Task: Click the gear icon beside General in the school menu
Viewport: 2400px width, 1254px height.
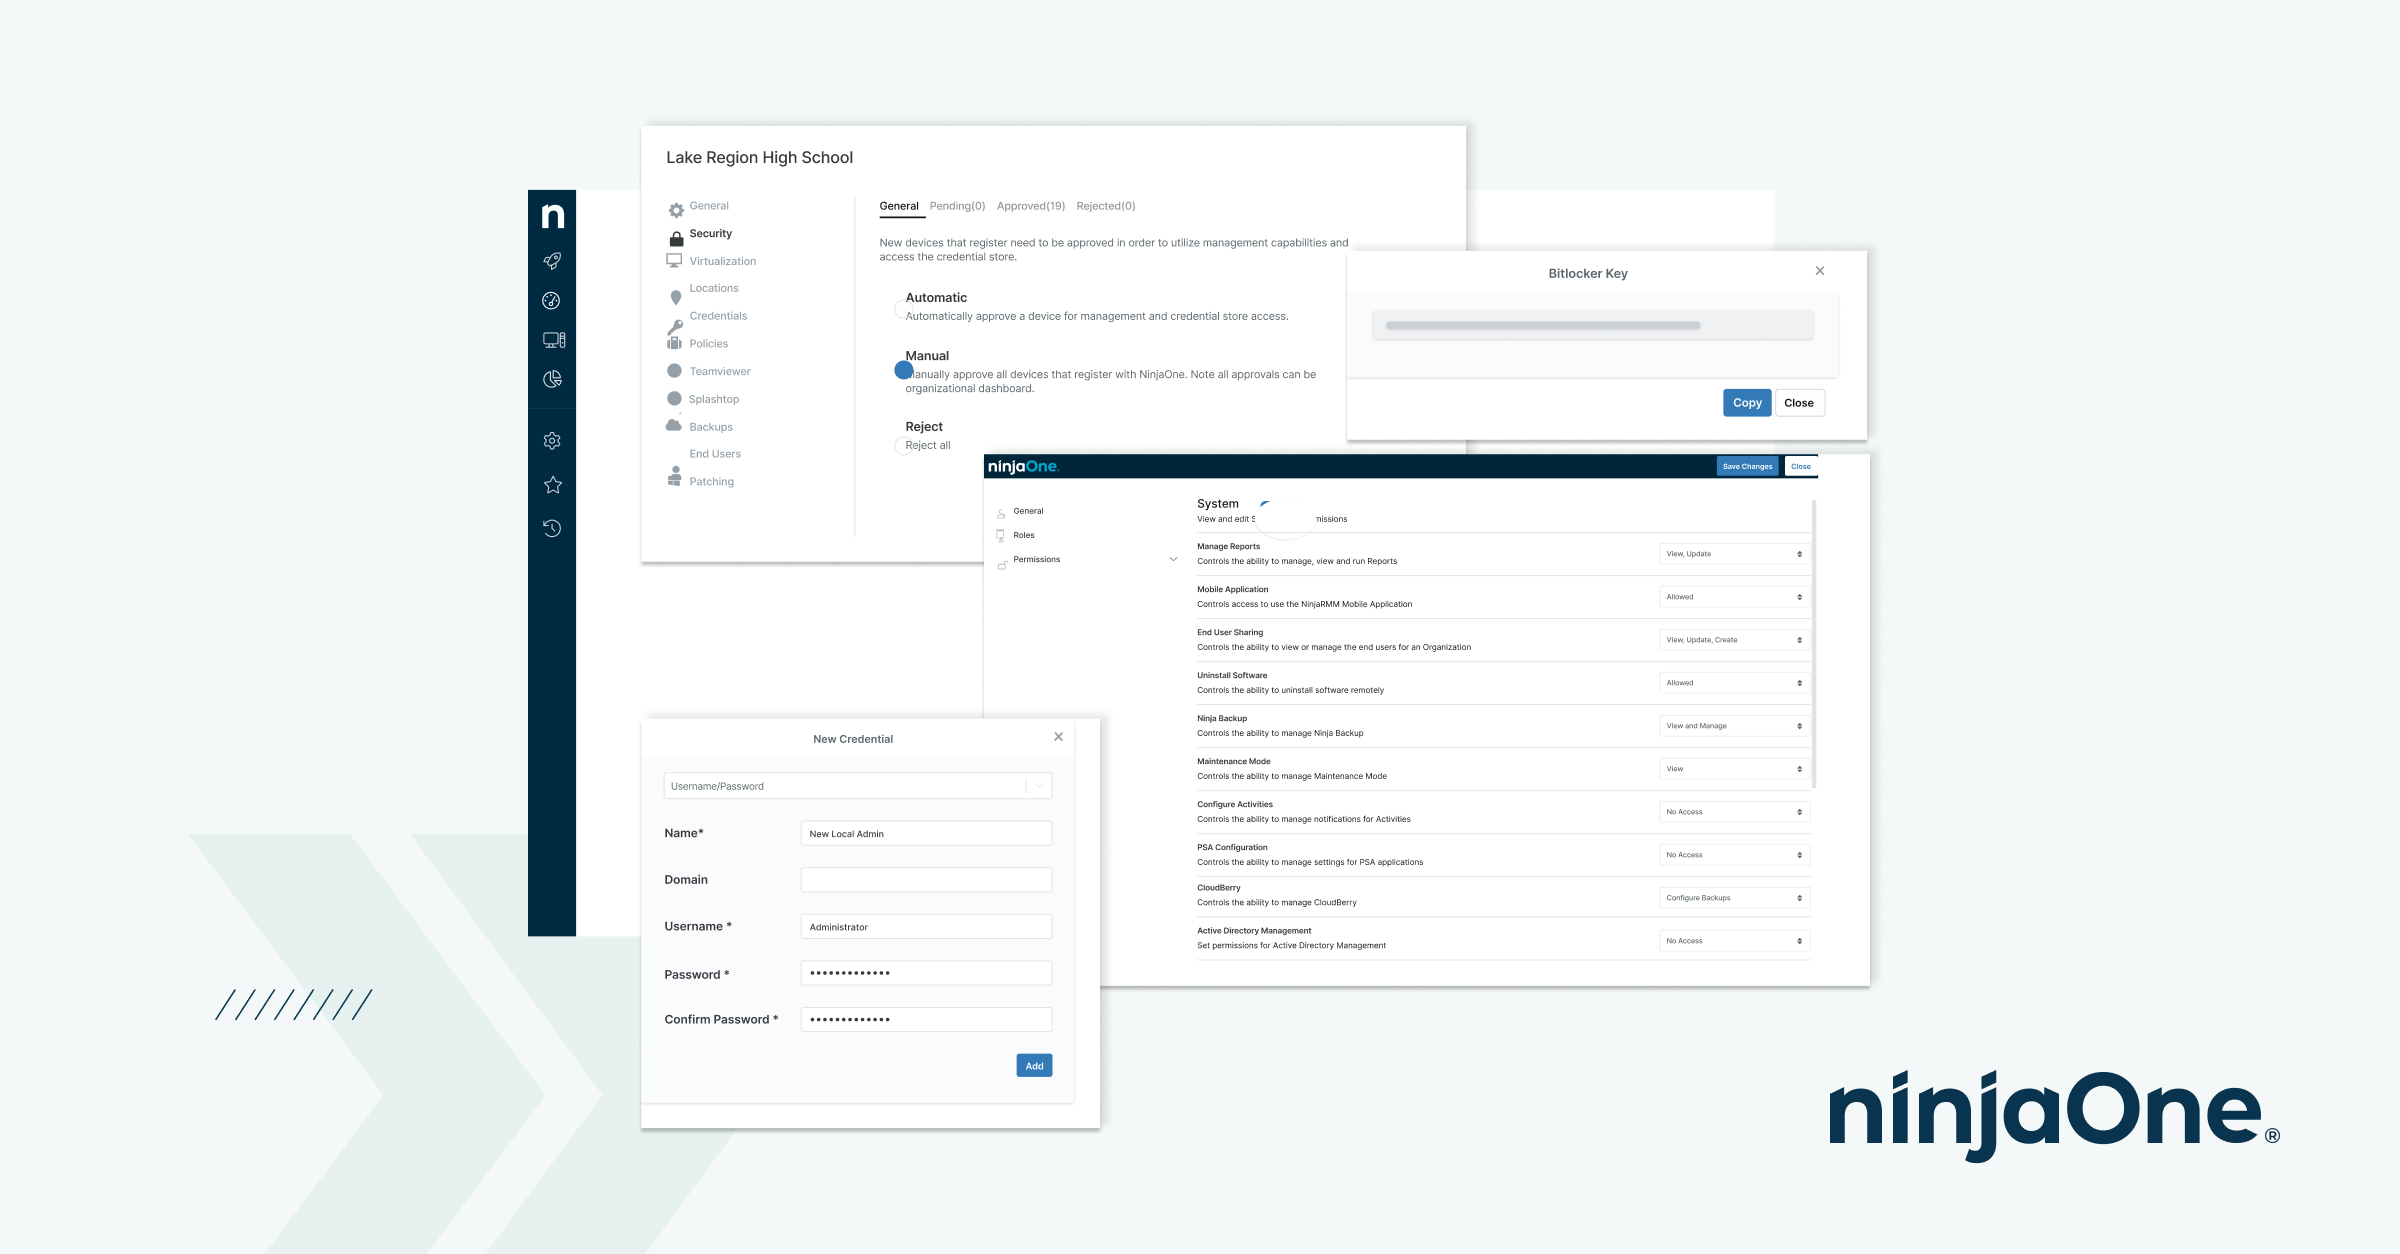Action: pos(676,210)
